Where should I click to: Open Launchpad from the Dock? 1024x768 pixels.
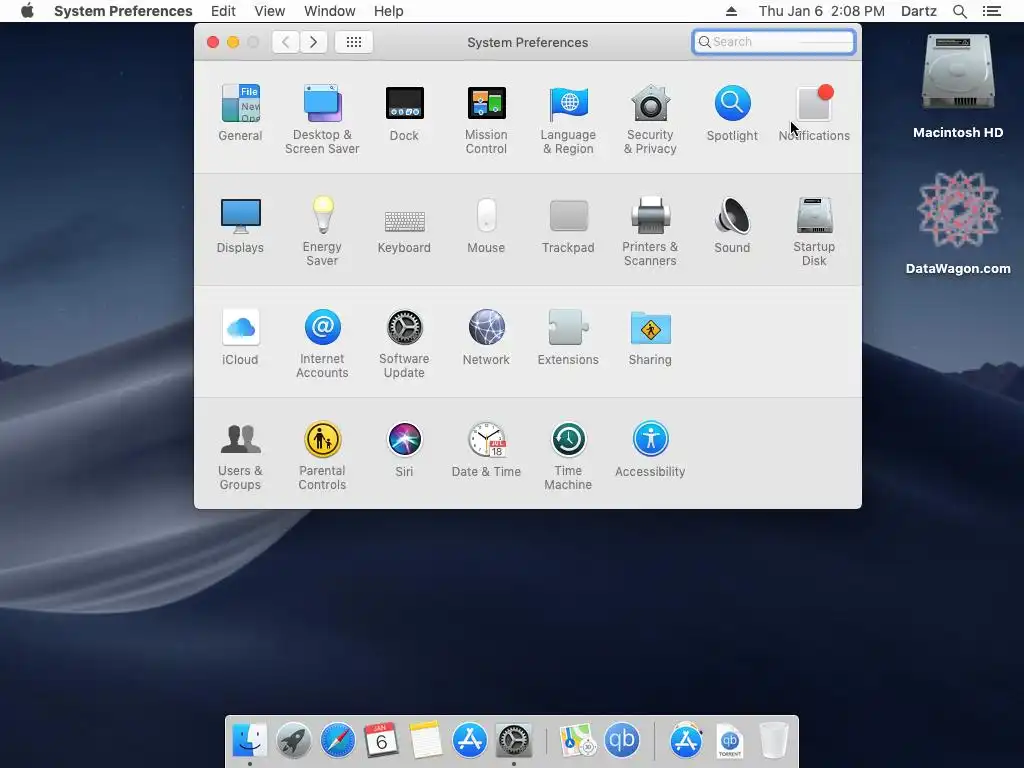click(293, 741)
